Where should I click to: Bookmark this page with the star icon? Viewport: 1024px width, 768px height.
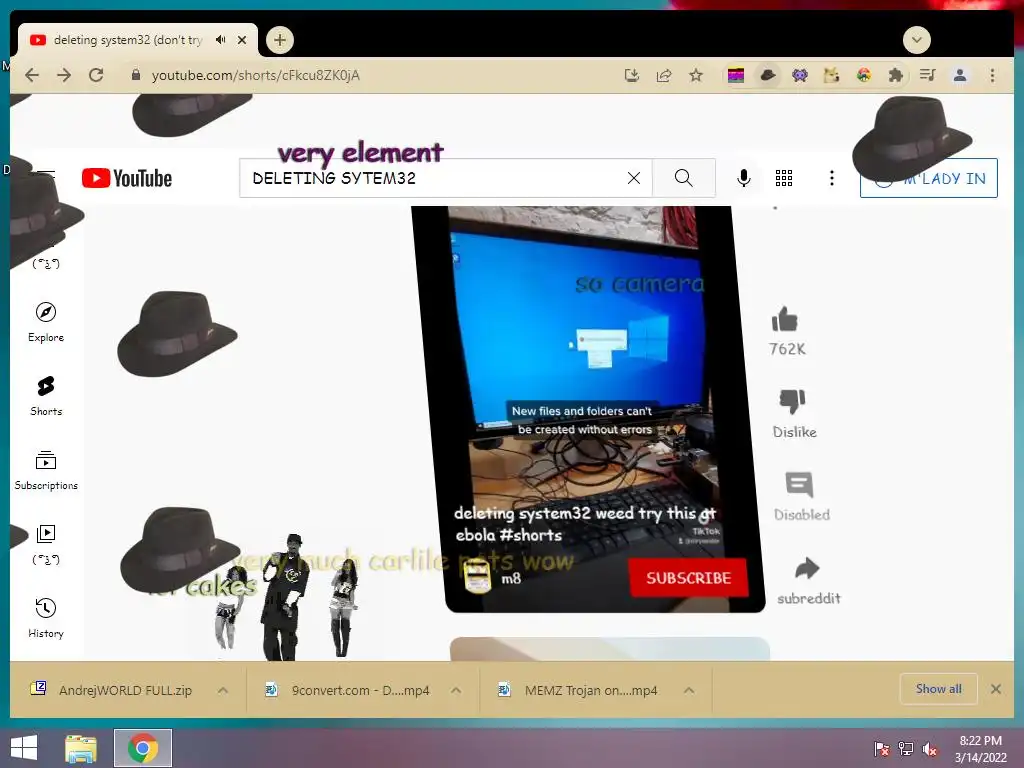pos(696,75)
